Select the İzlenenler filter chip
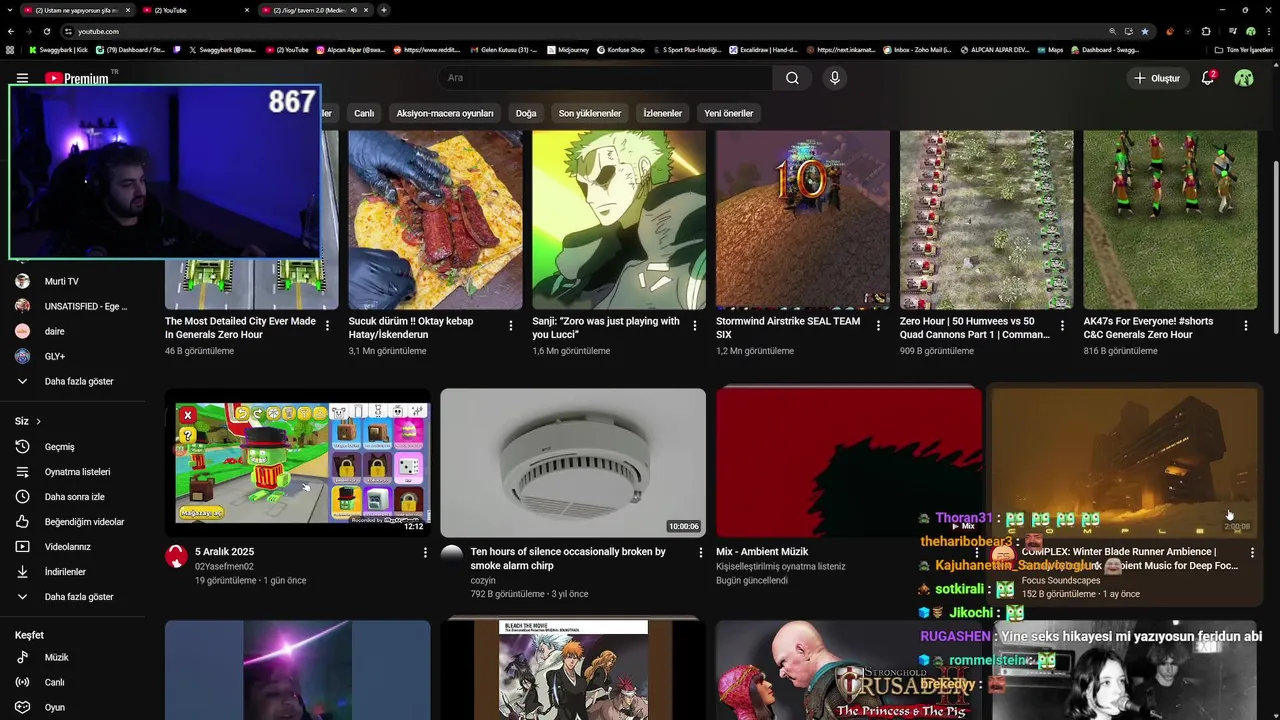This screenshot has height=720, width=1280. pyautogui.click(x=662, y=113)
